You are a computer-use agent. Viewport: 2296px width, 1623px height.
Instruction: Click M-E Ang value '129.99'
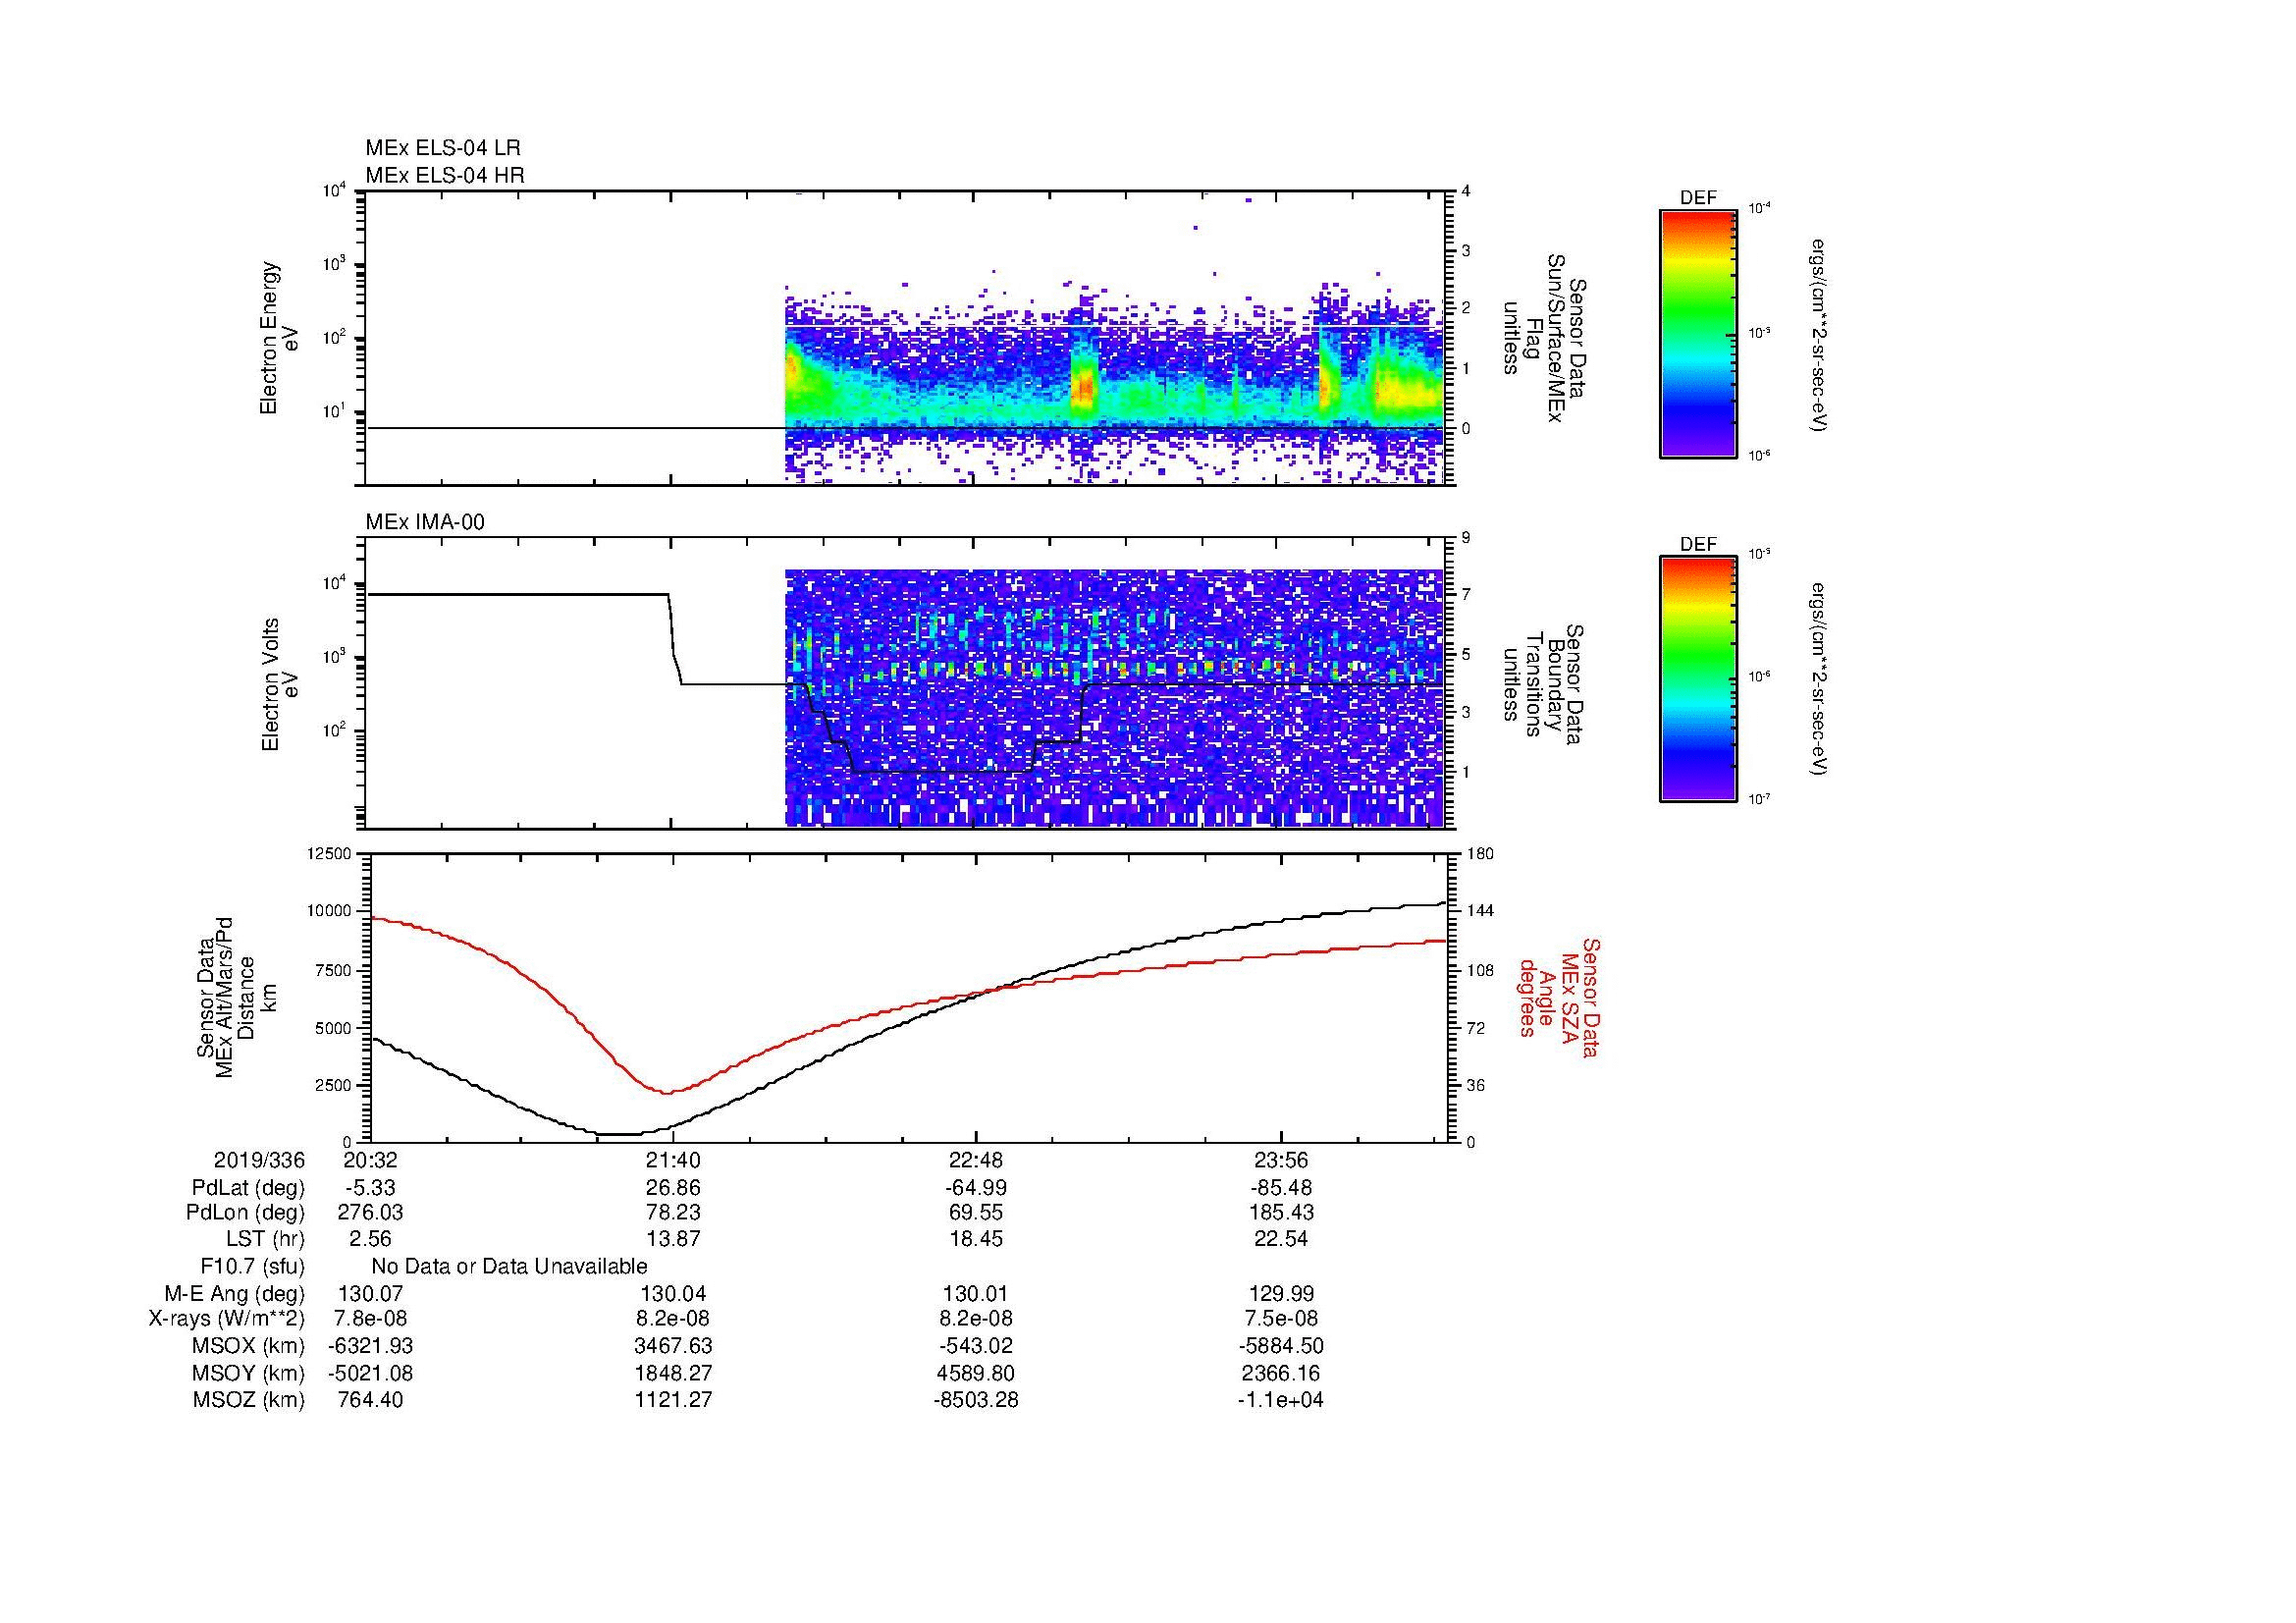pyautogui.click(x=1281, y=1294)
